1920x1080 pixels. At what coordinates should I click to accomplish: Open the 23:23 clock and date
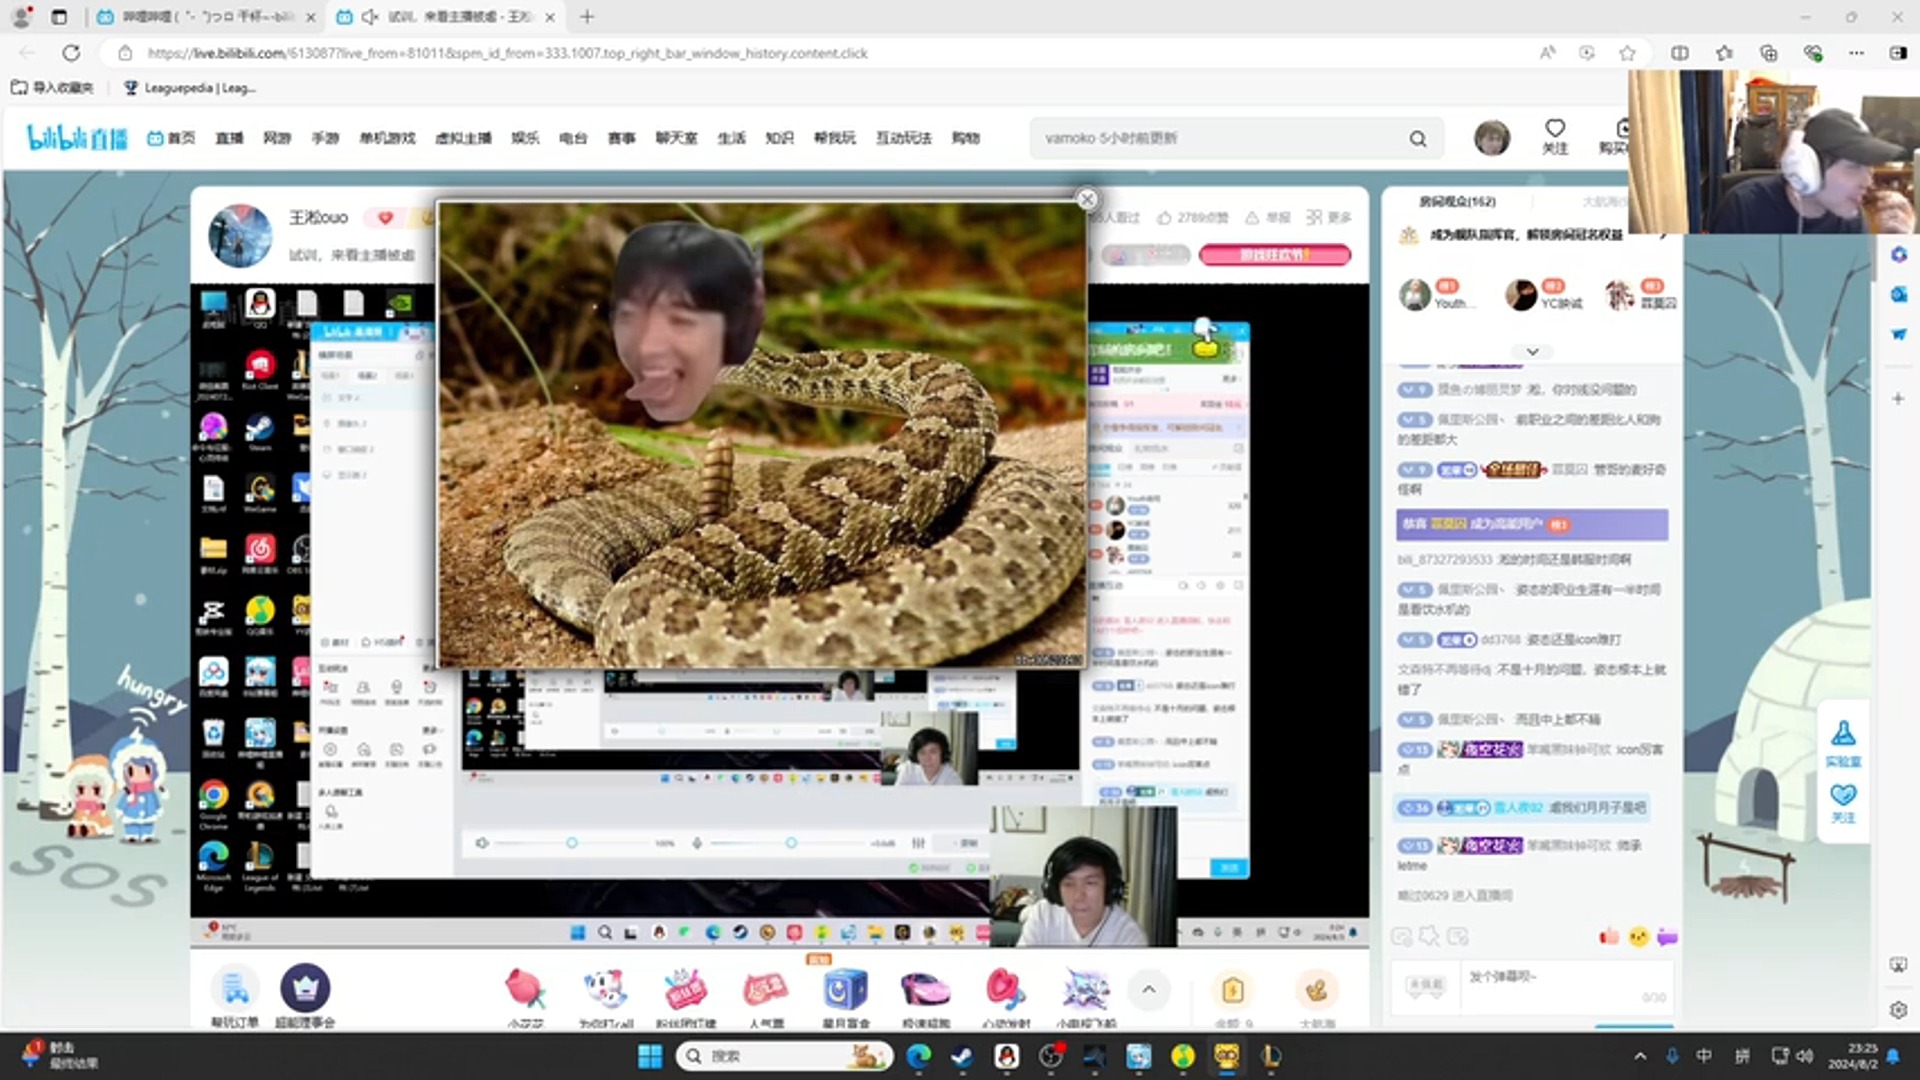click(x=1853, y=1056)
